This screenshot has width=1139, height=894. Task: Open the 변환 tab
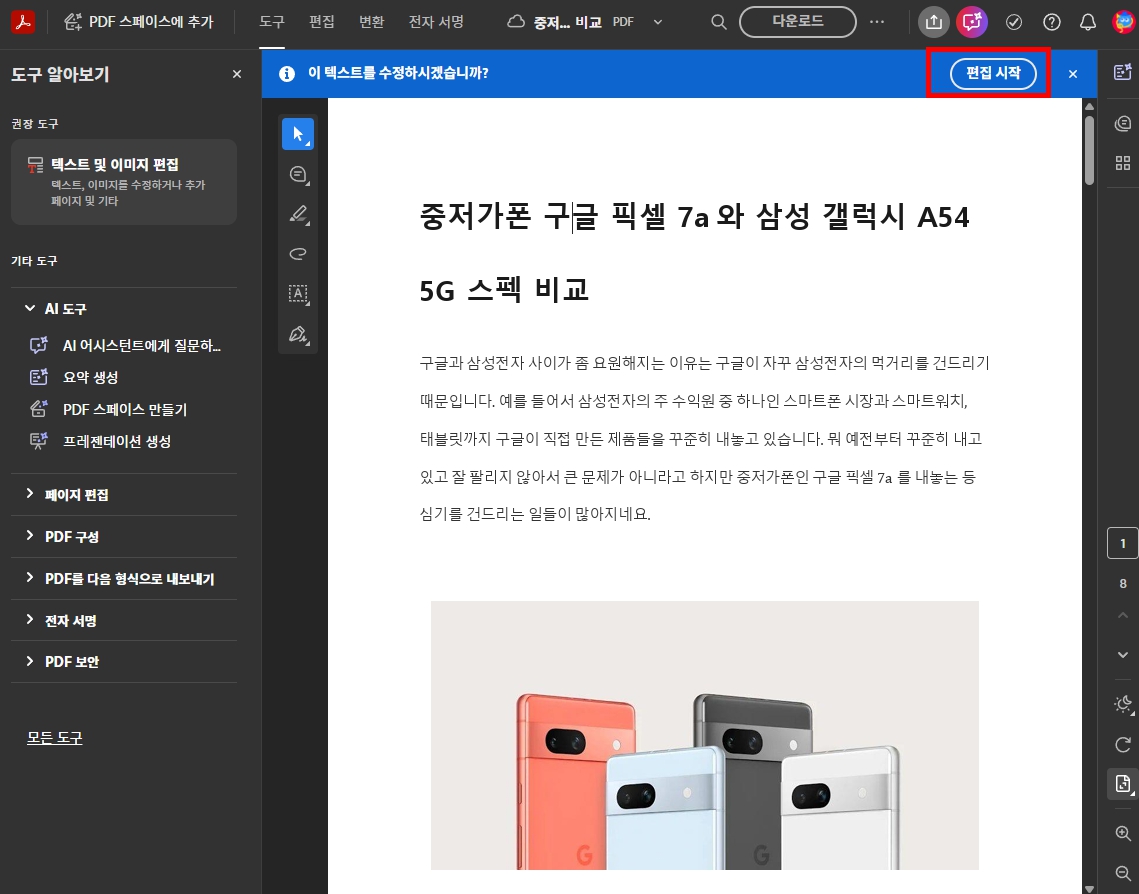coord(371,22)
